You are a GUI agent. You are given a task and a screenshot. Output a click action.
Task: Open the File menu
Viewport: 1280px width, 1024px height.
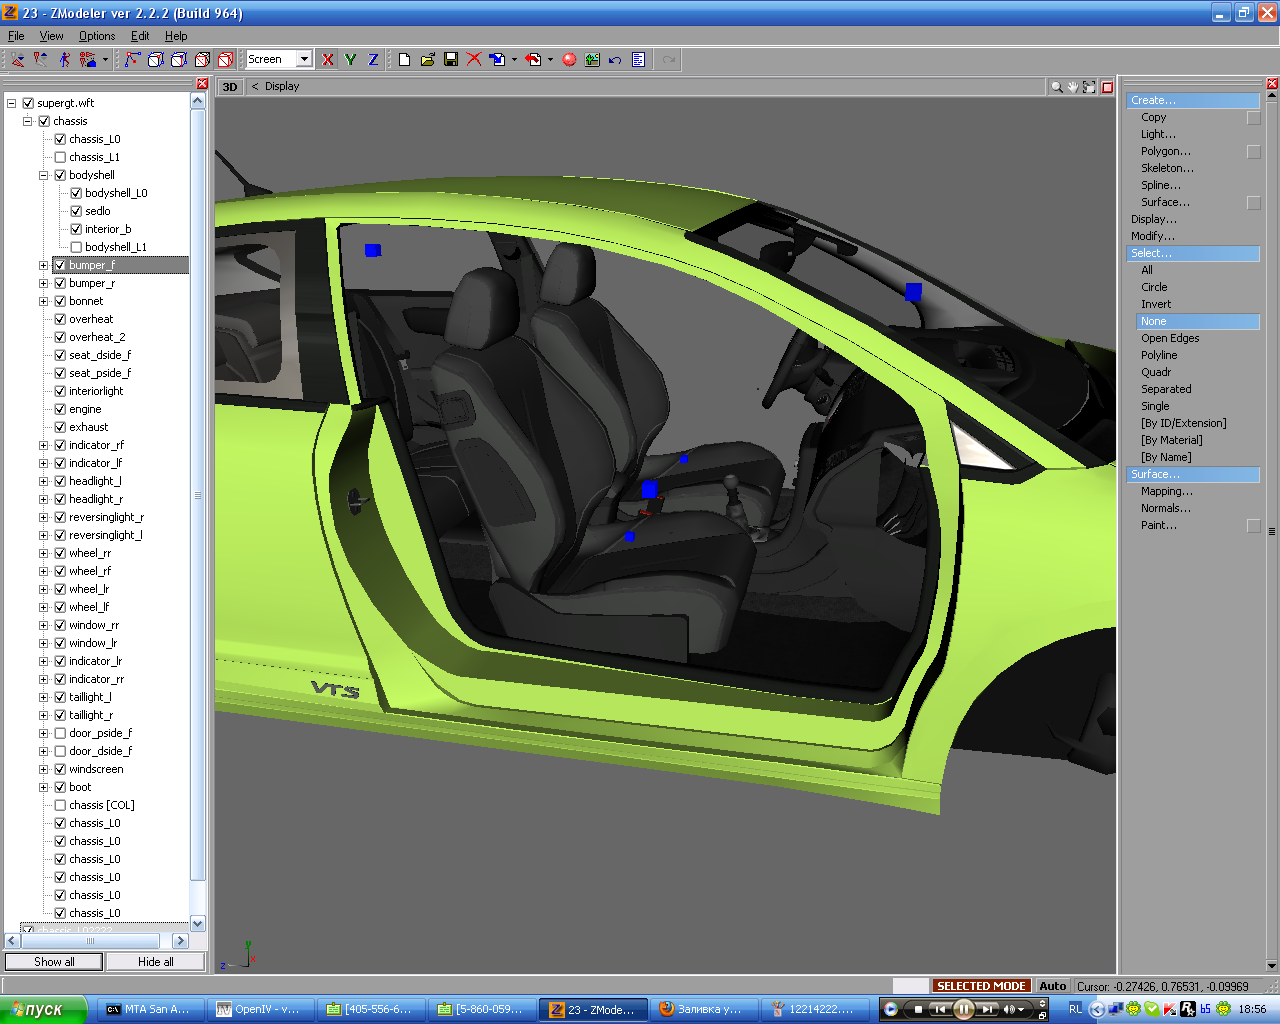tap(16, 36)
